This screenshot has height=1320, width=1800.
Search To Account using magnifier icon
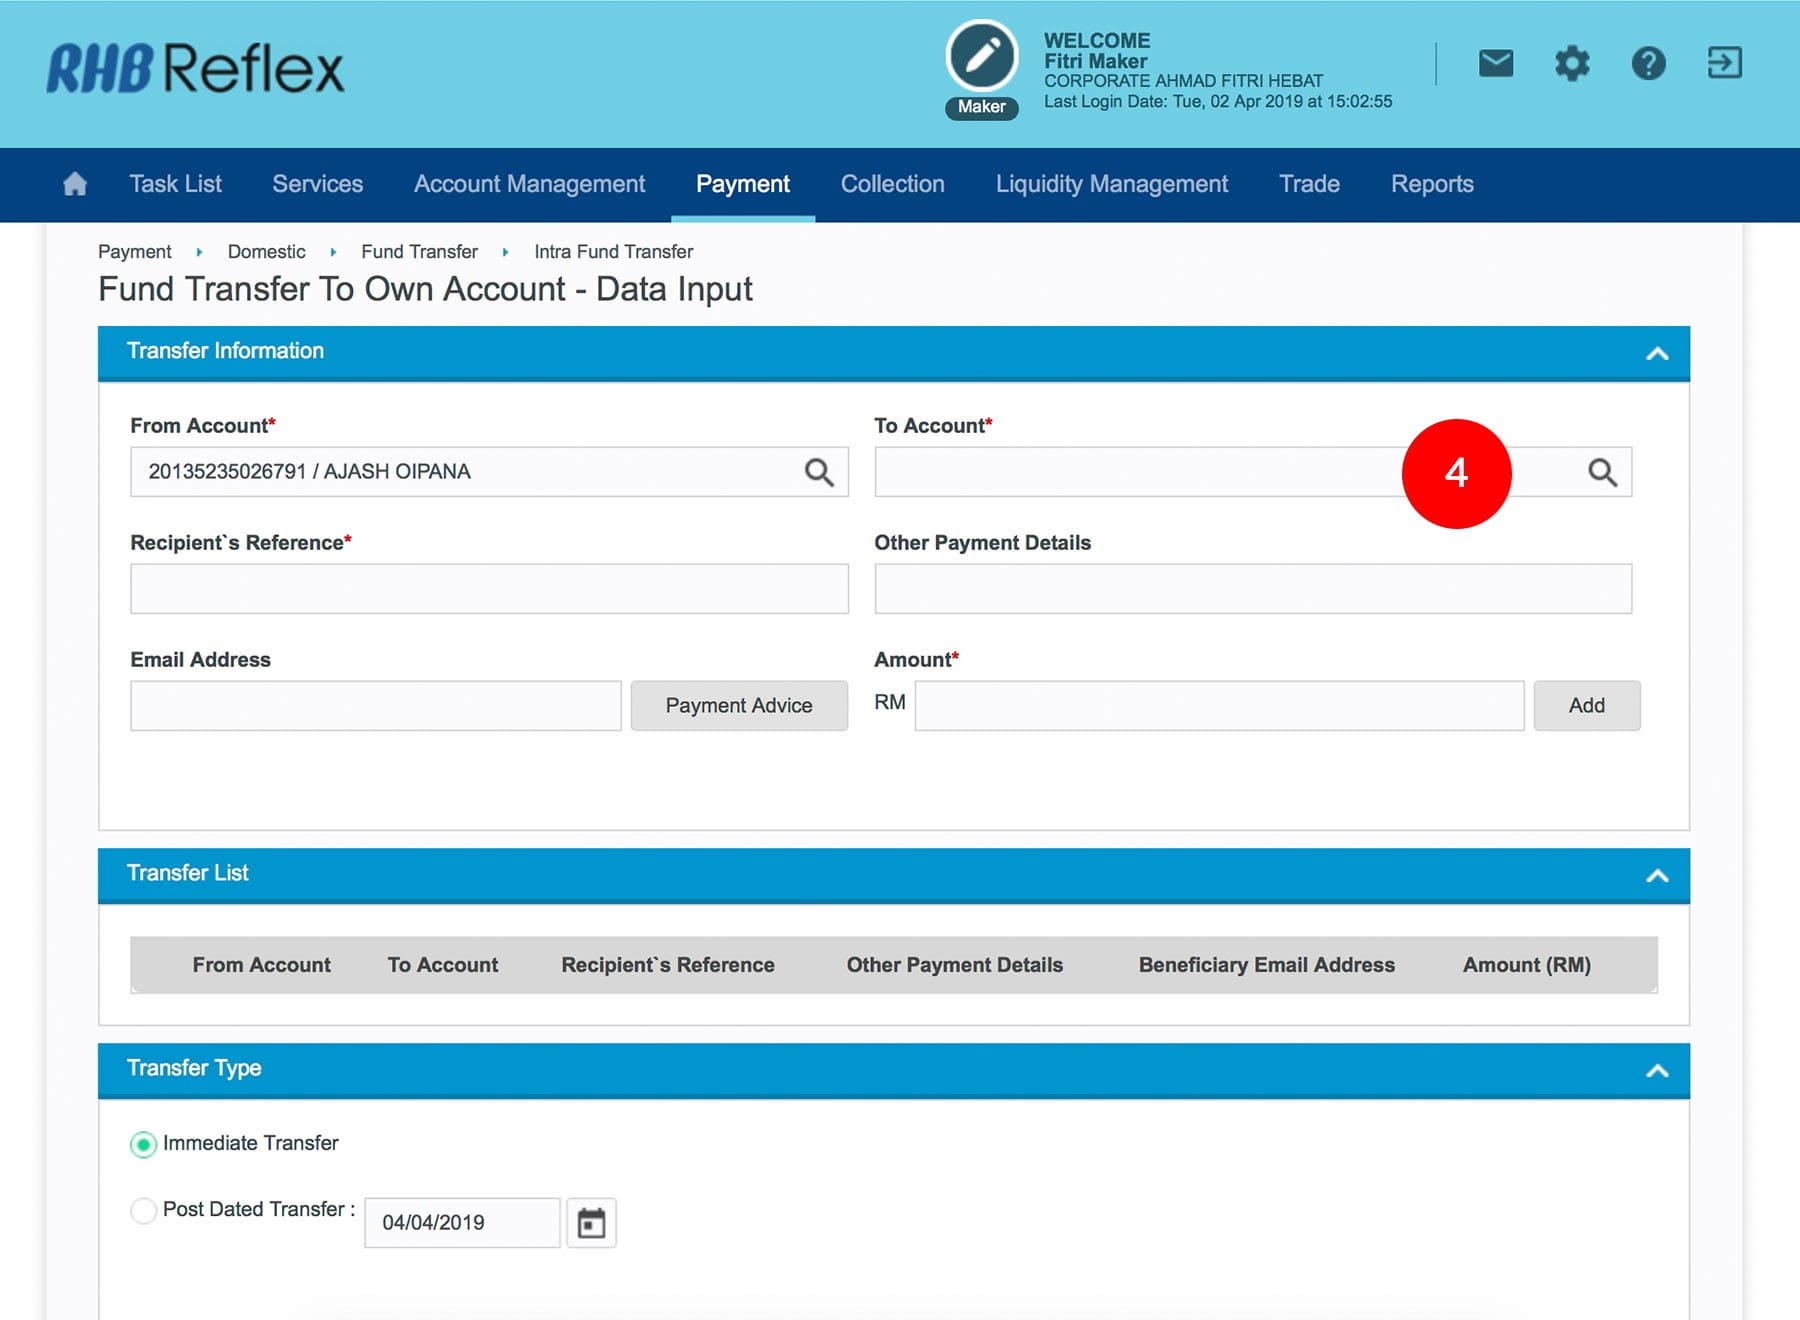pyautogui.click(x=1602, y=472)
